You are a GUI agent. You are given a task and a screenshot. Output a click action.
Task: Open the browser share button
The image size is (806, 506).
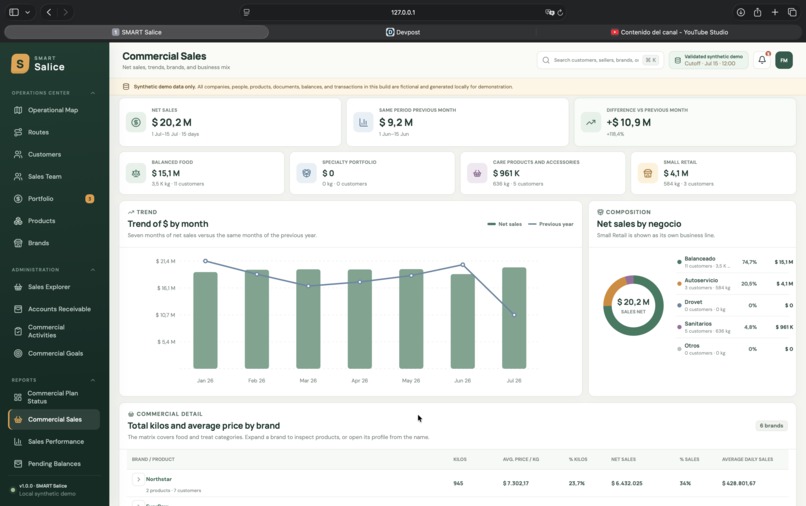pyautogui.click(x=757, y=12)
